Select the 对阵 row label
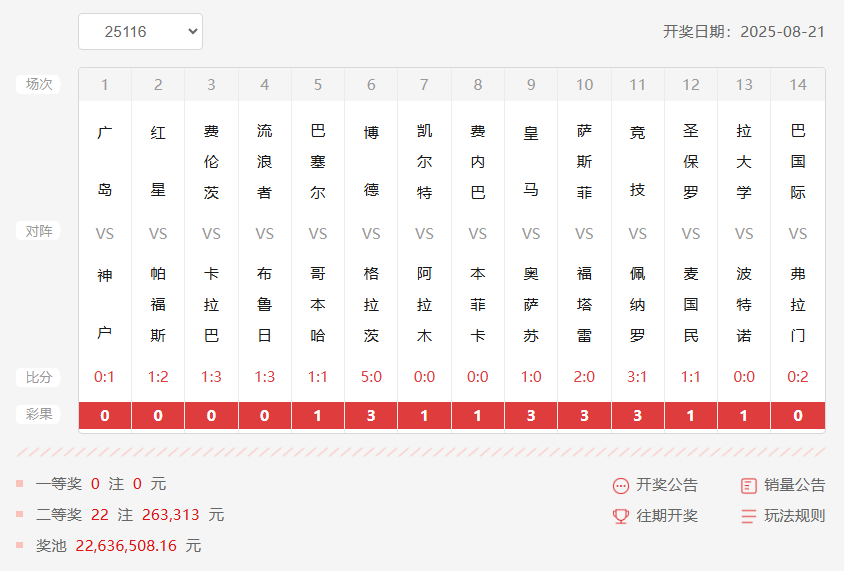The height and width of the screenshot is (571, 844). tap(39, 231)
